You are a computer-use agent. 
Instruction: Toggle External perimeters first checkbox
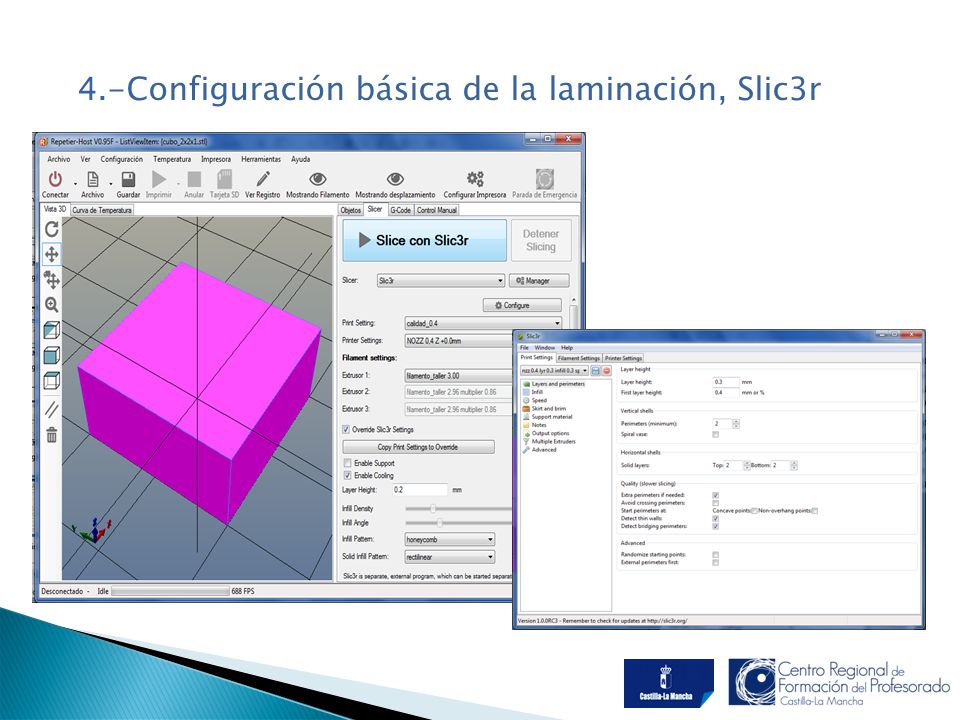[x=715, y=562]
